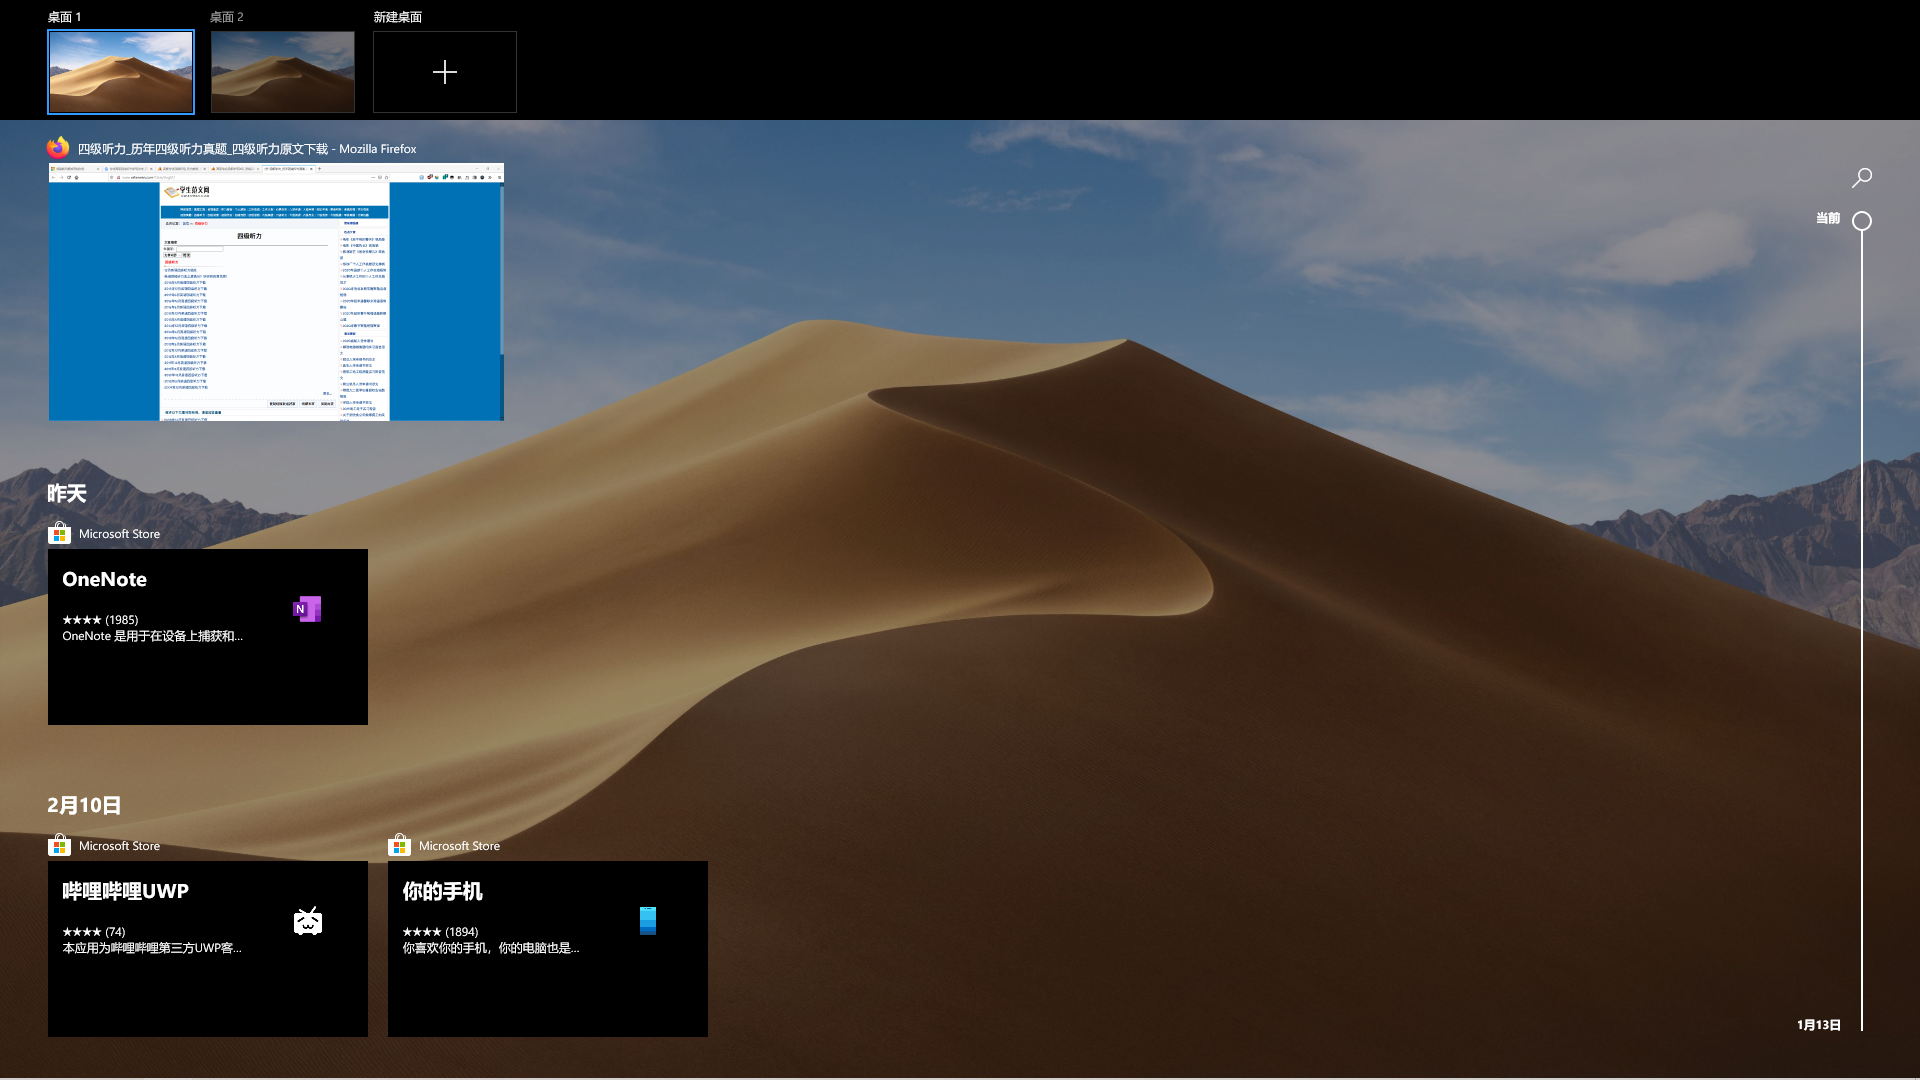Click the Firefox logo icon beside window title
This screenshot has height=1080, width=1920.
58,148
